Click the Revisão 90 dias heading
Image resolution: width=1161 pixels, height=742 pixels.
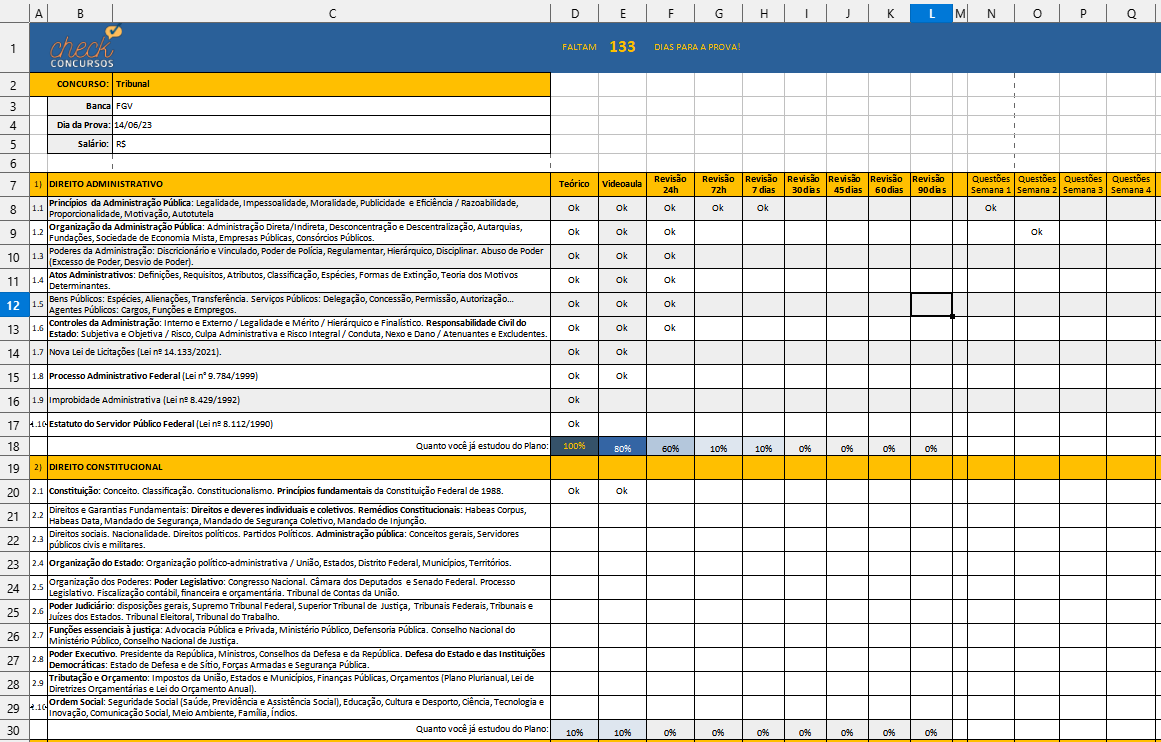[x=931, y=184]
